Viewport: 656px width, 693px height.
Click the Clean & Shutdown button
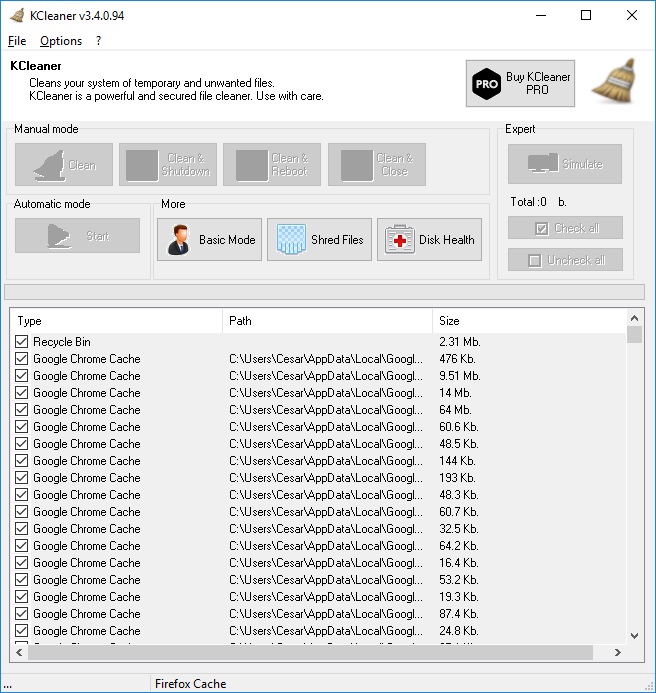168,164
